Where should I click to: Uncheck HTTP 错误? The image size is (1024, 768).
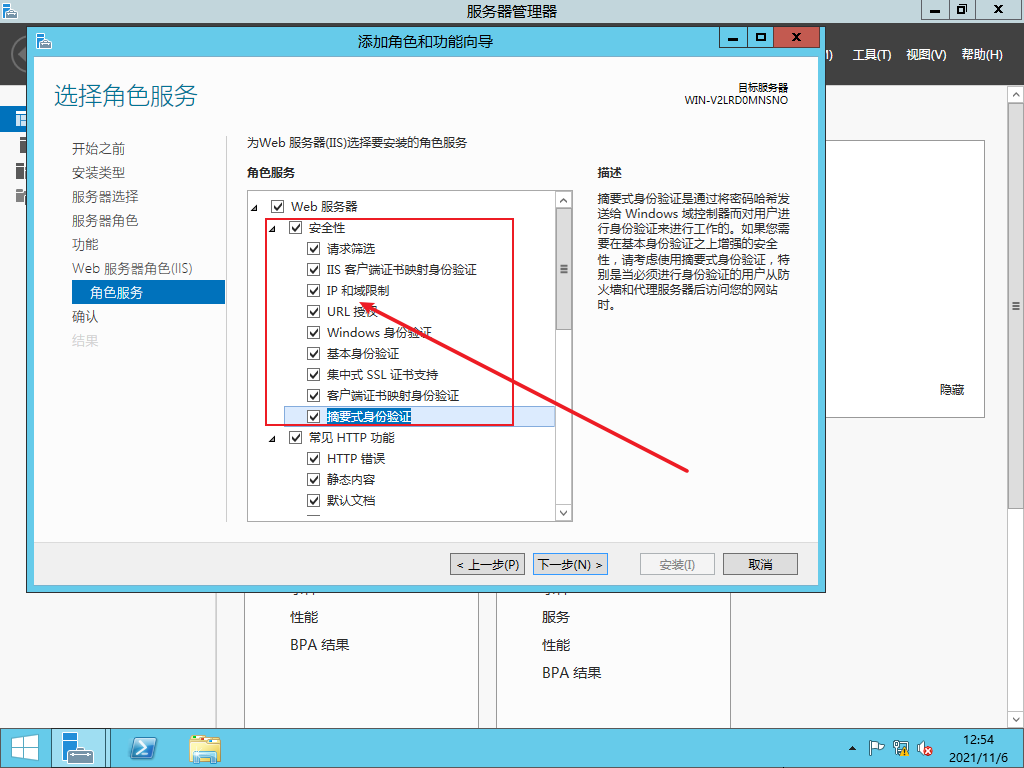[313, 458]
